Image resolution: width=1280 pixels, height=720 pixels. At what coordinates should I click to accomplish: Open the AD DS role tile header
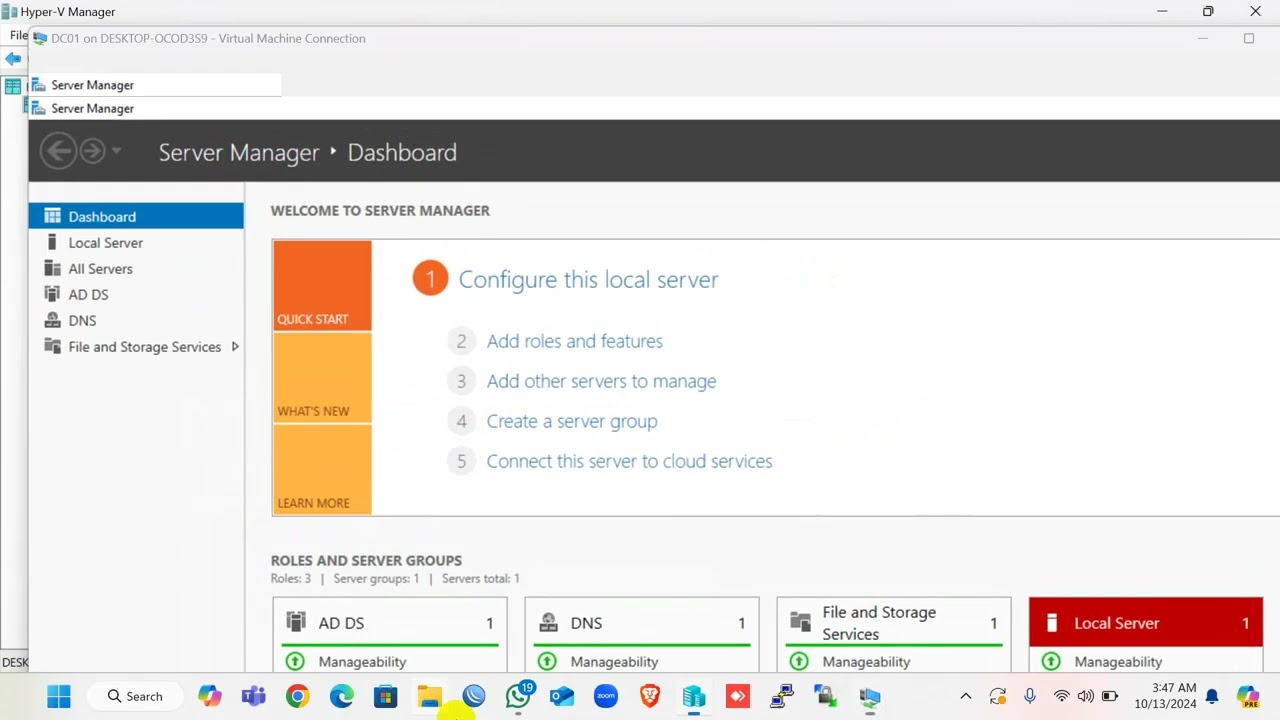click(390, 622)
